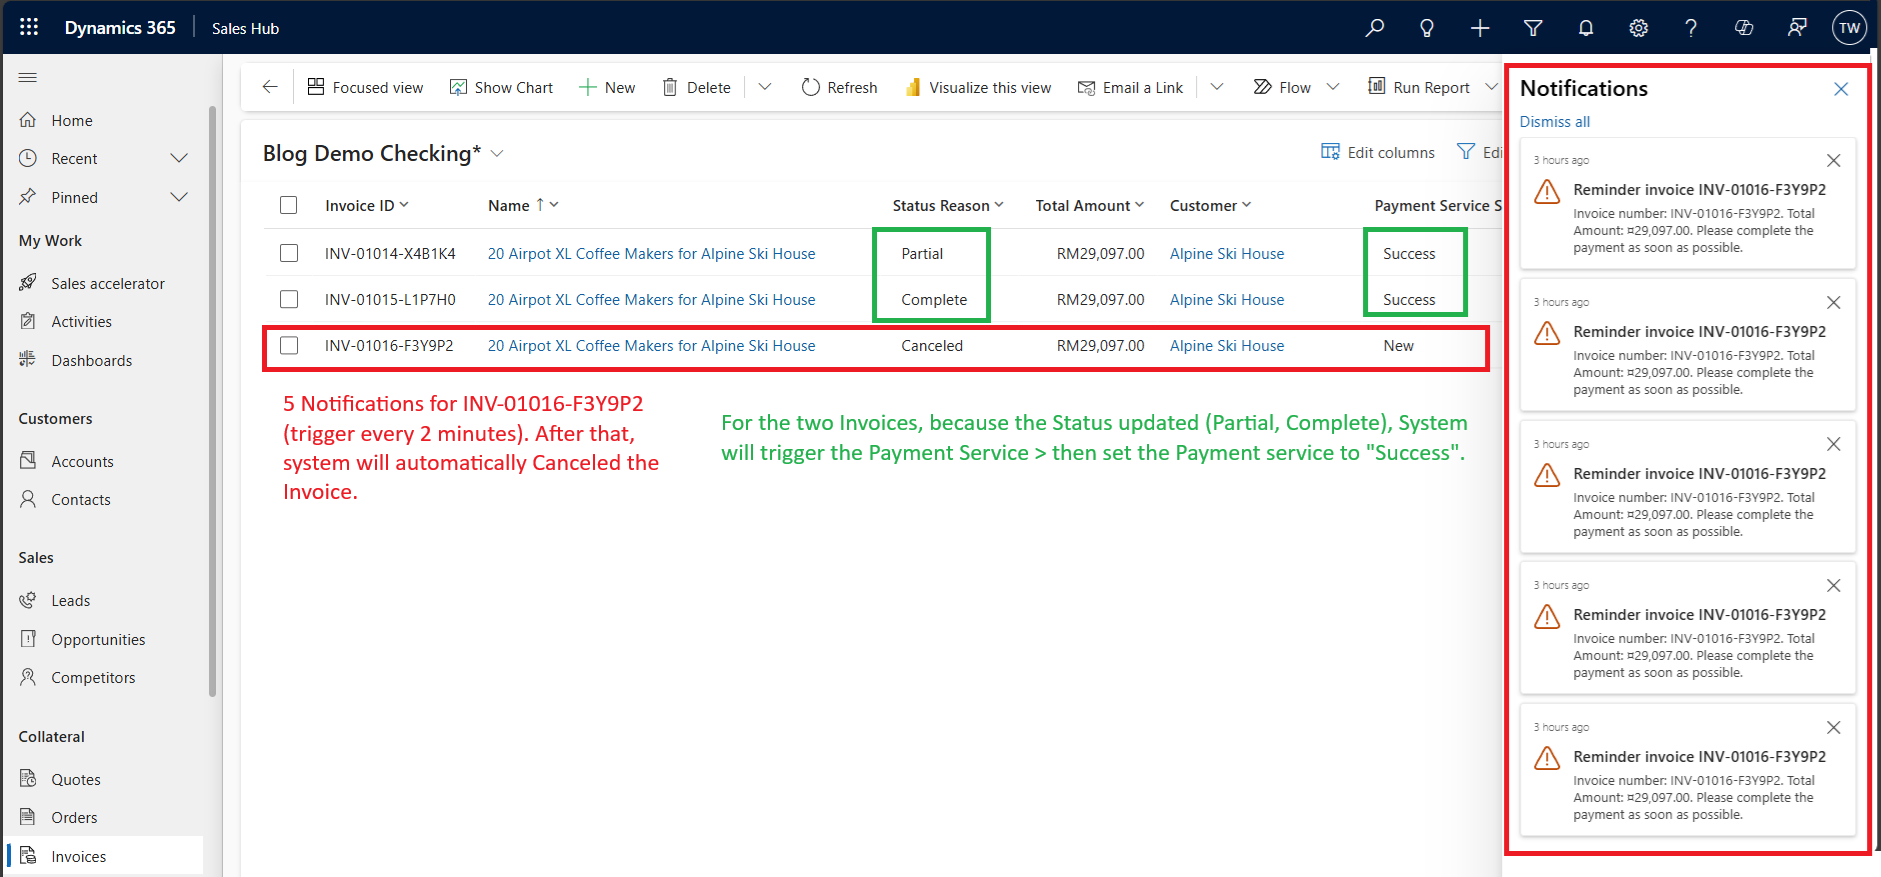The height and width of the screenshot is (877, 1881).
Task: Check the INV-01016-F3Y9P2 row checkbox
Action: [289, 345]
